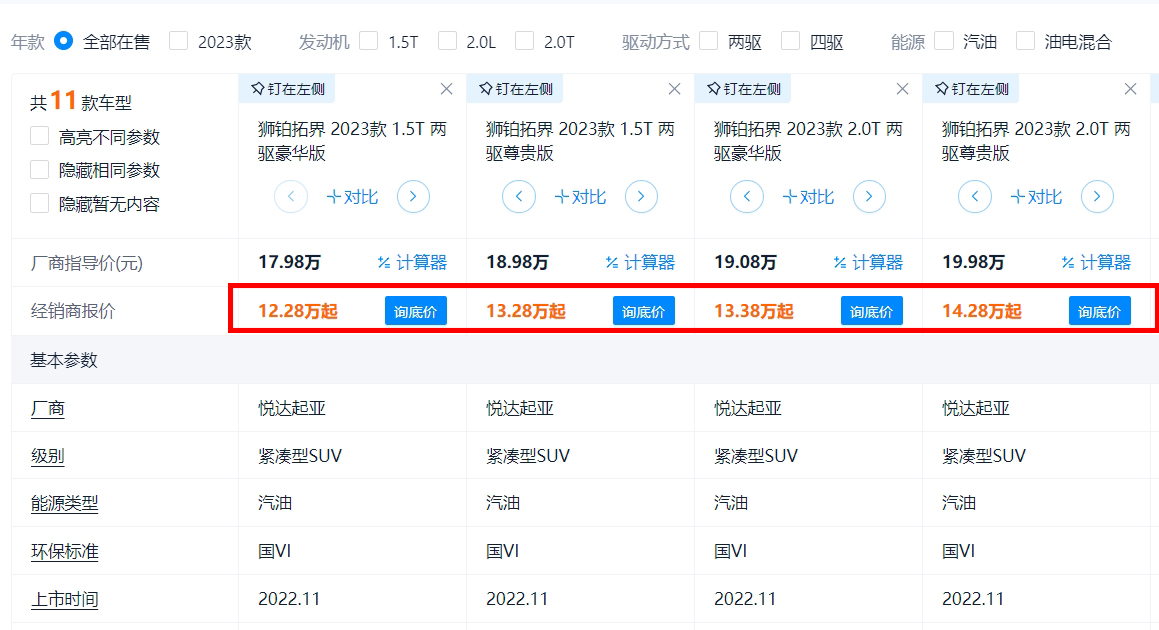Click 询底价 for the 13.28万起 model

(x=644, y=311)
